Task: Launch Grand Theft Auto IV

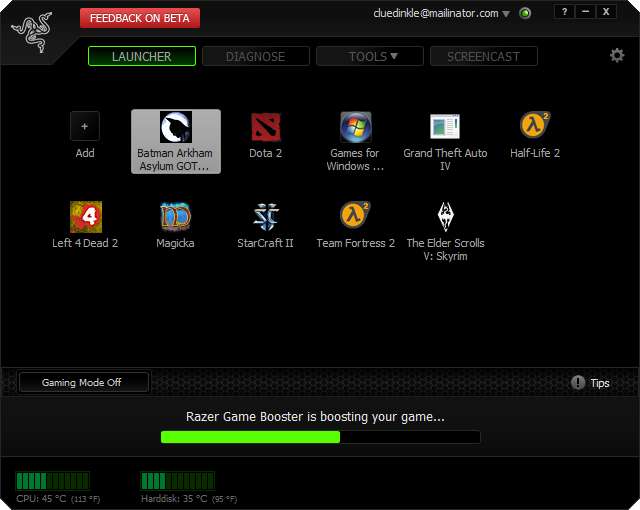Action: pos(445,128)
